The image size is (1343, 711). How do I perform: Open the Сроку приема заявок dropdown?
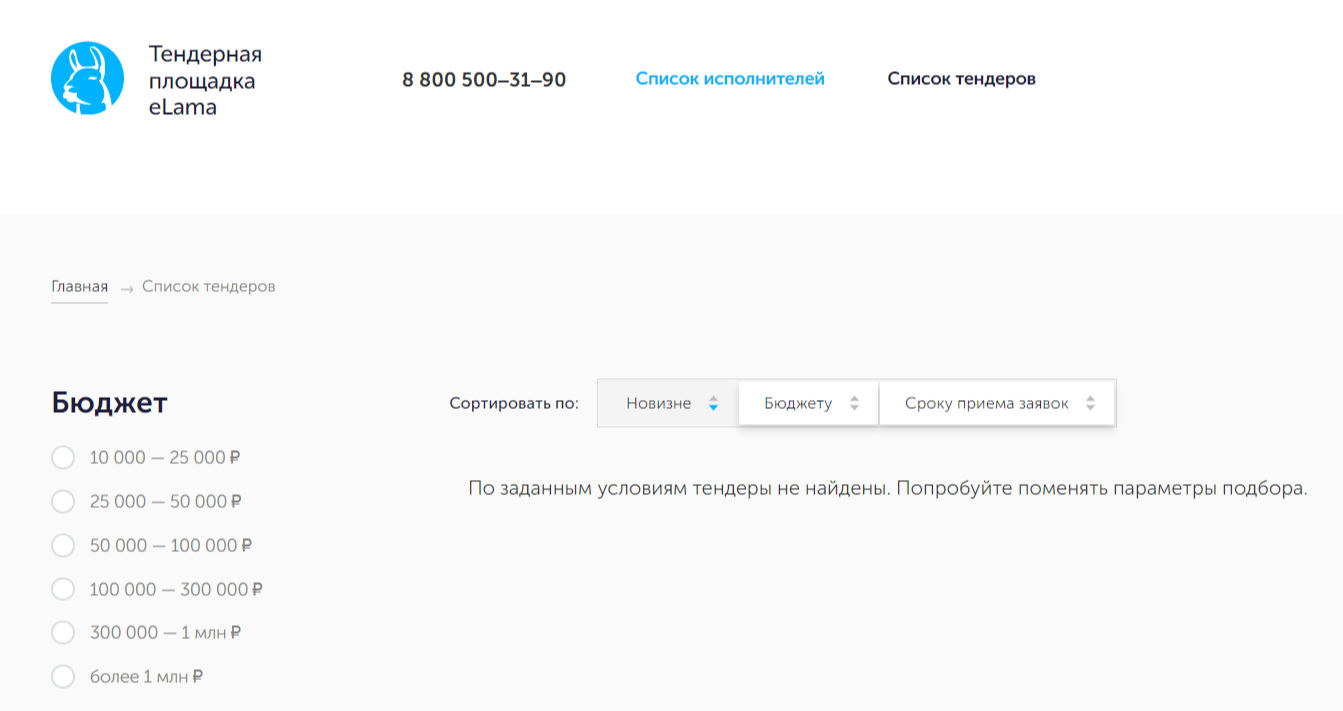coord(985,403)
